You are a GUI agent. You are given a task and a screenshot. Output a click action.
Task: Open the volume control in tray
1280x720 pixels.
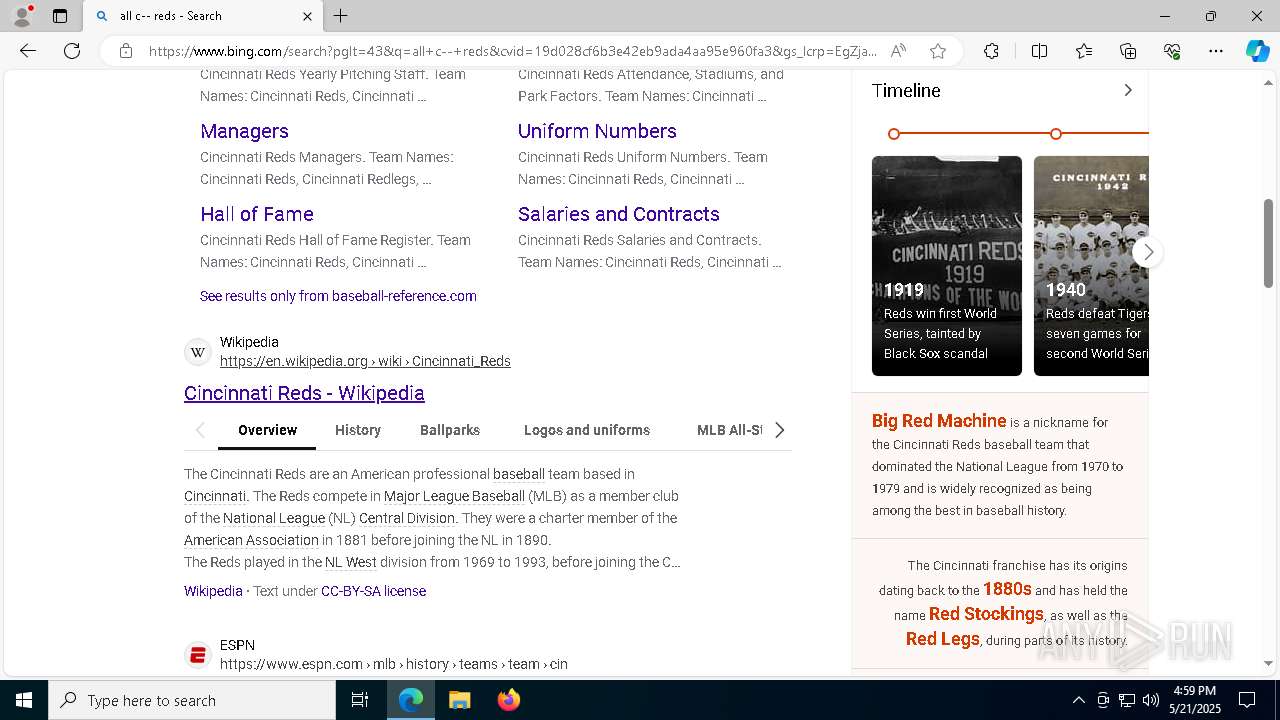coord(1151,700)
